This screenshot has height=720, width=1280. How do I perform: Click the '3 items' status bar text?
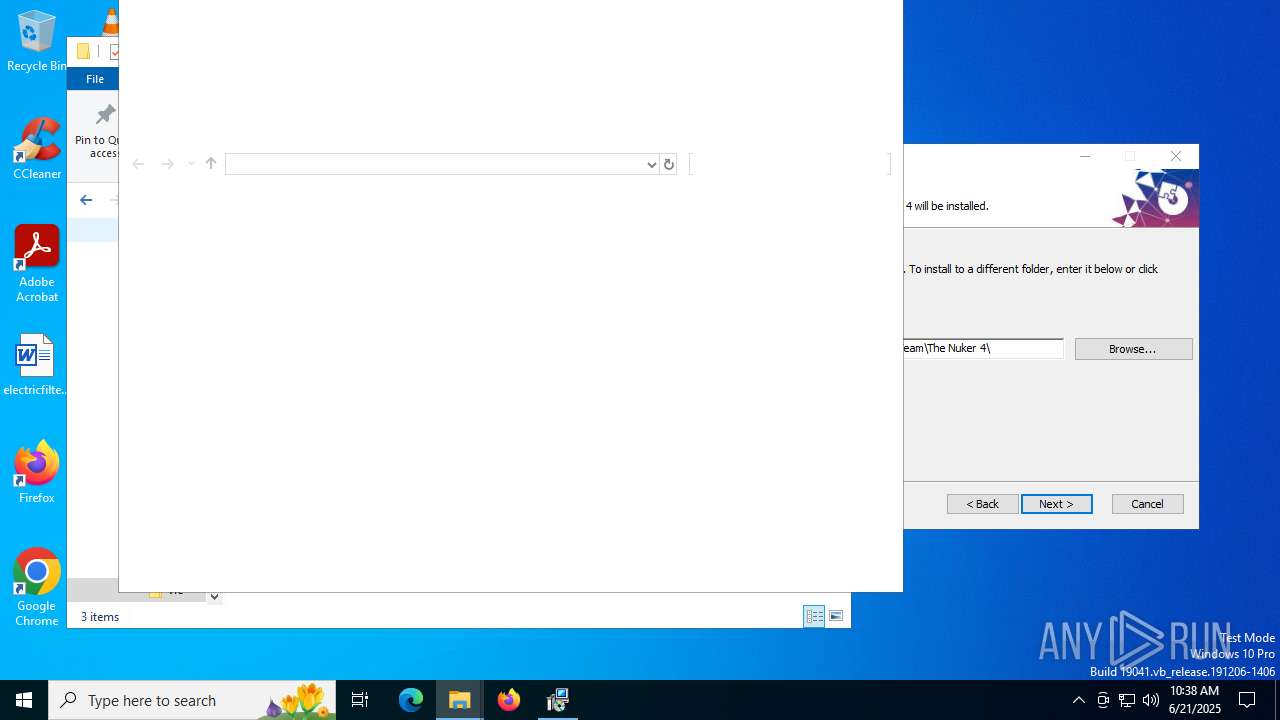[x=100, y=617]
